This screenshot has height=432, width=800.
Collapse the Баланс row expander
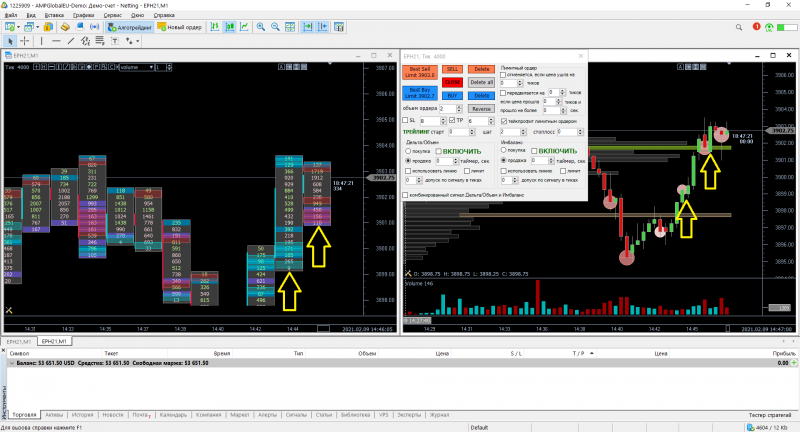click(x=12, y=363)
